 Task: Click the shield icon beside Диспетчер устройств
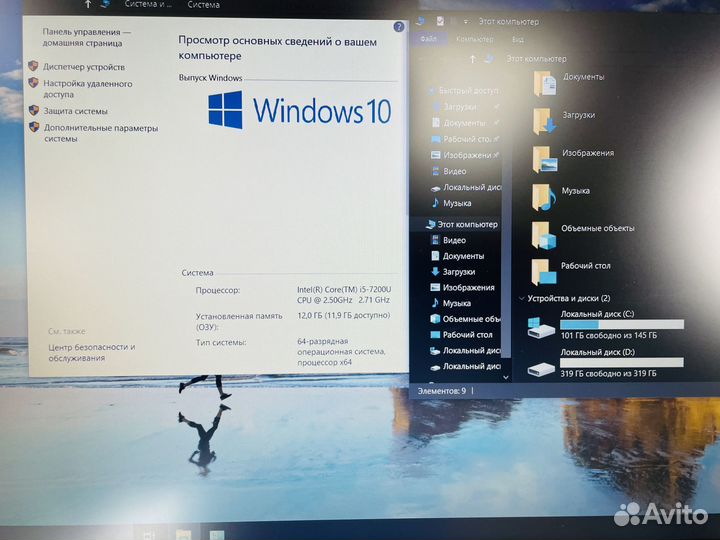point(33,66)
